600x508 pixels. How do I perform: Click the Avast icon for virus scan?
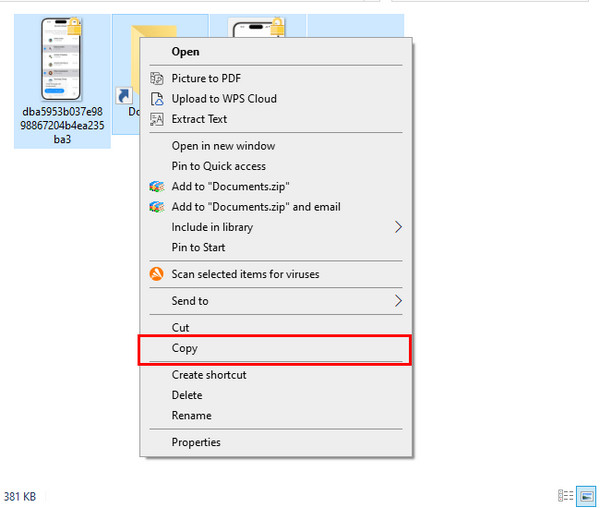point(156,274)
